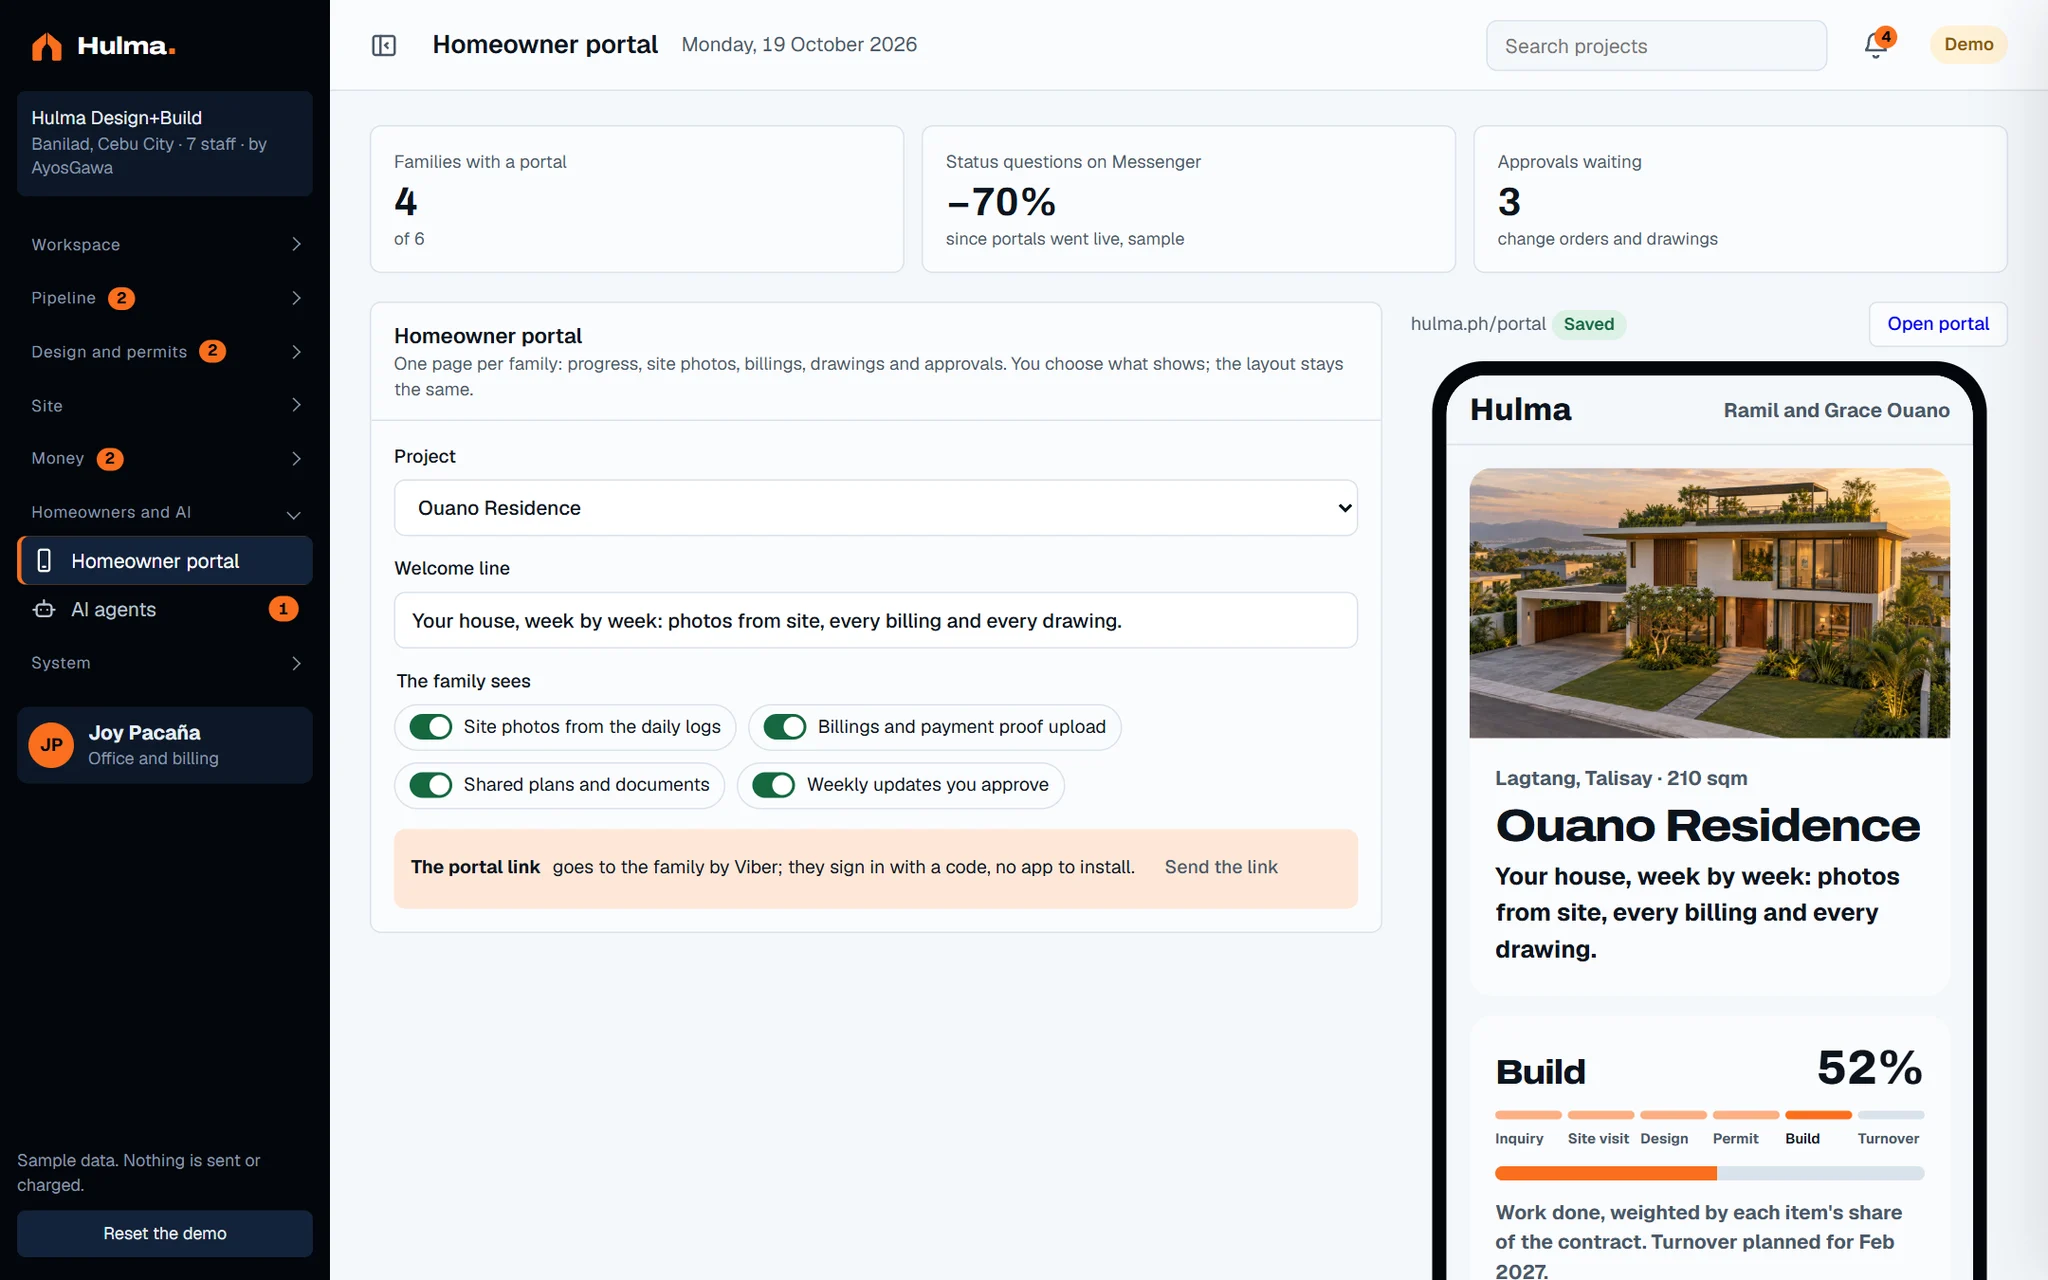Screen dimensions: 2048x1280
Task: Expand the Workspace section chevron
Action: tap(296, 245)
